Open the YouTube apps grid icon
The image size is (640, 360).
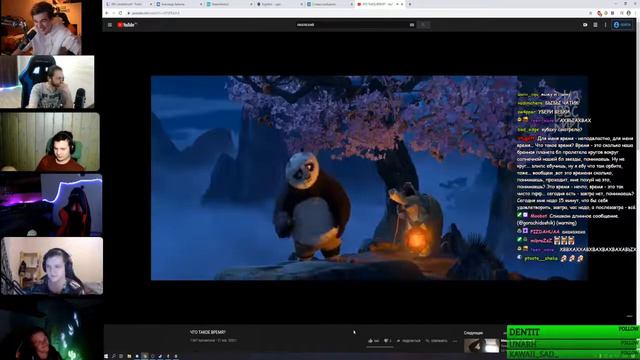[x=595, y=25]
